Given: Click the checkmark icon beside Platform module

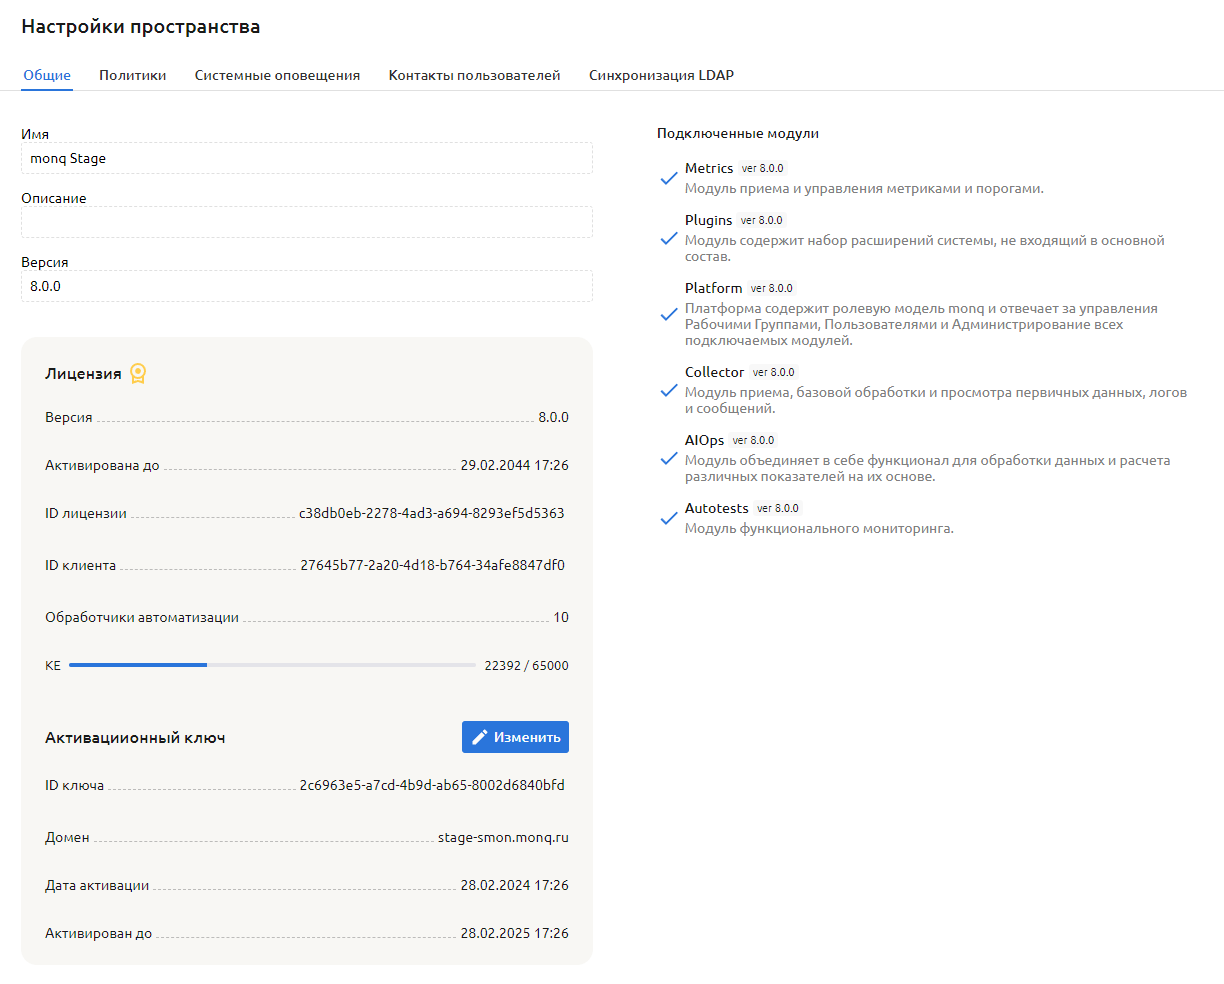Looking at the screenshot, I should click(669, 315).
